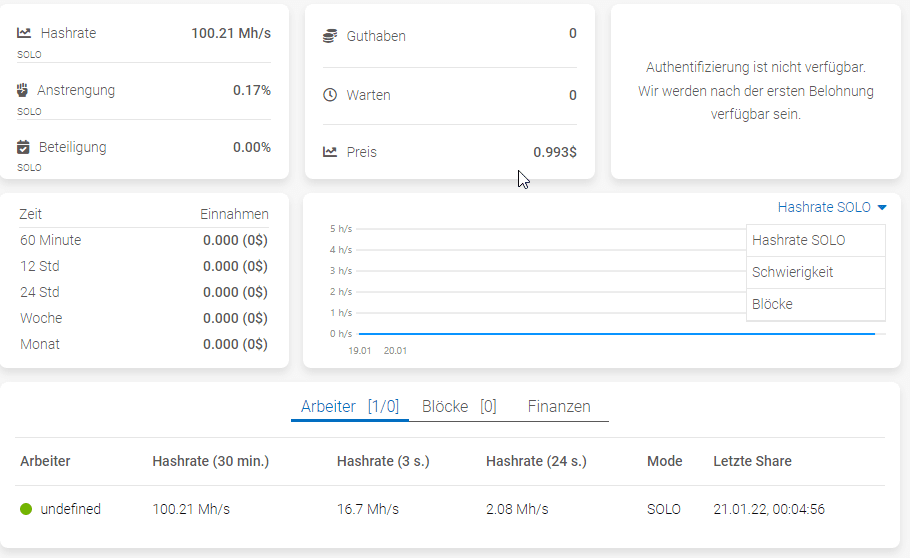Switch to the Arbeiter [1/0] tab
Viewport: 910px width, 558px height.
pyautogui.click(x=350, y=406)
